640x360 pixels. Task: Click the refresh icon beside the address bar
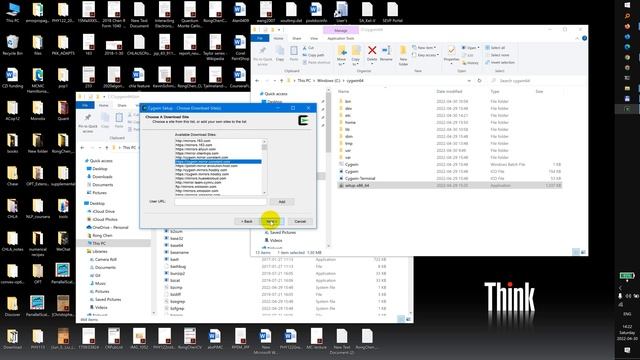(479, 81)
